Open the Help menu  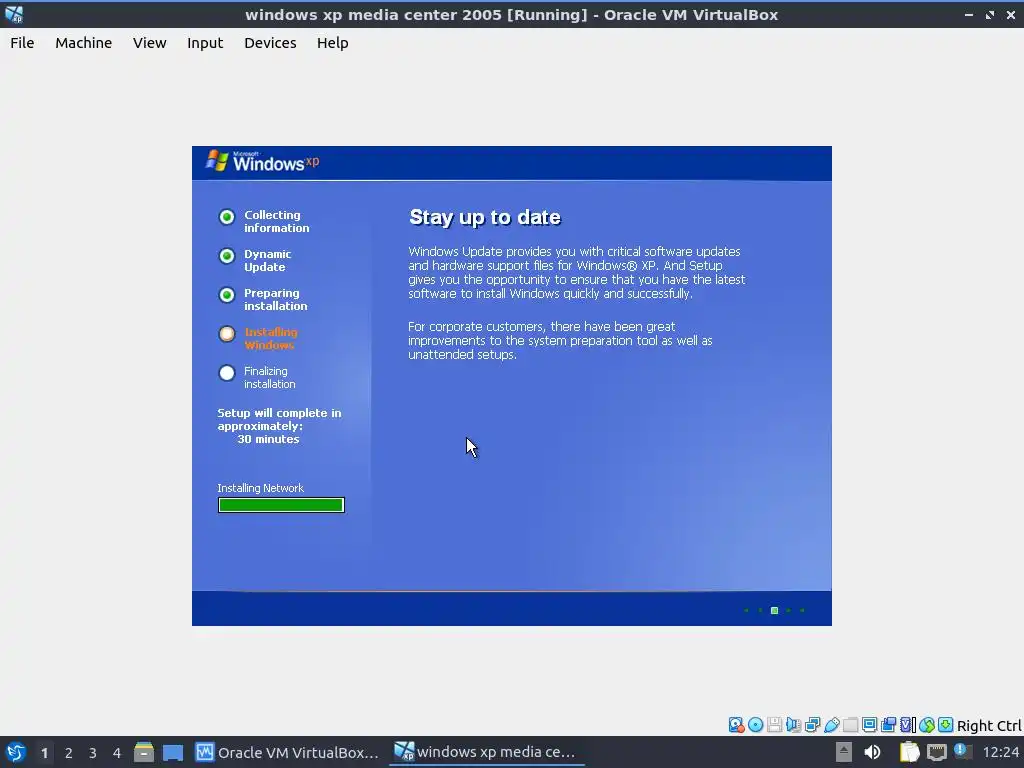[332, 42]
